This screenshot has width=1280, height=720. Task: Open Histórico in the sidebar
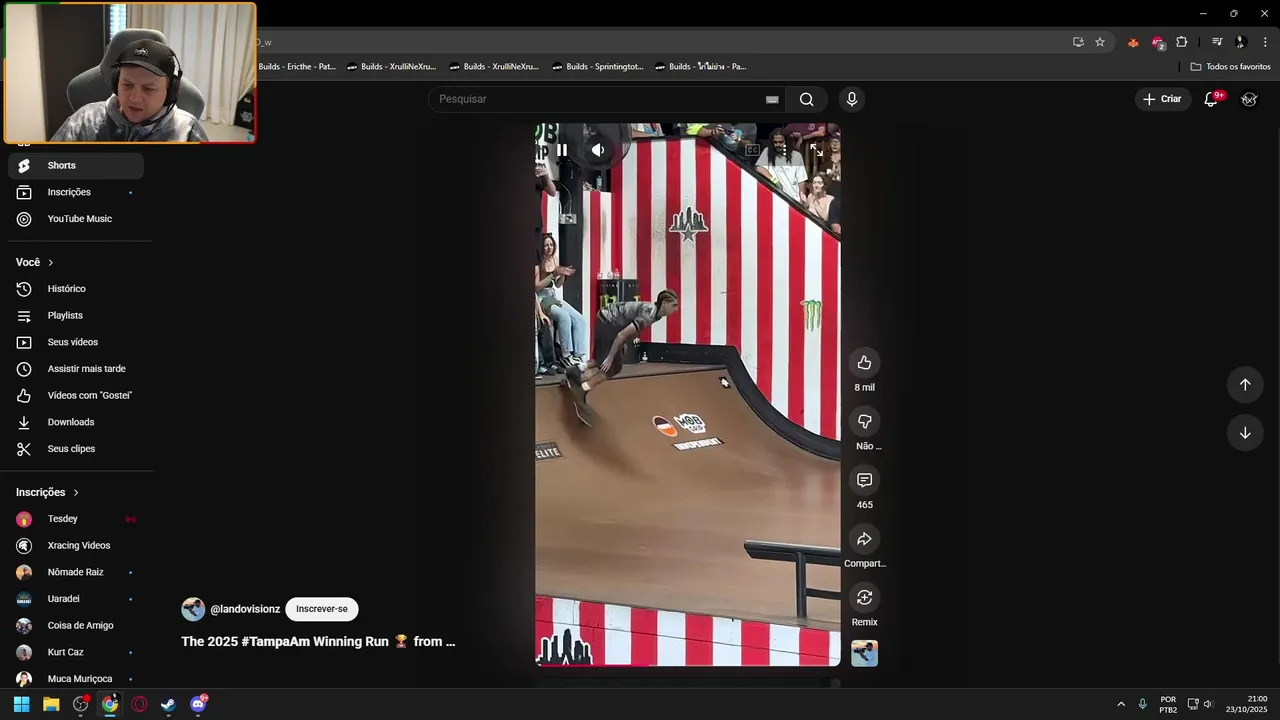(x=76, y=289)
